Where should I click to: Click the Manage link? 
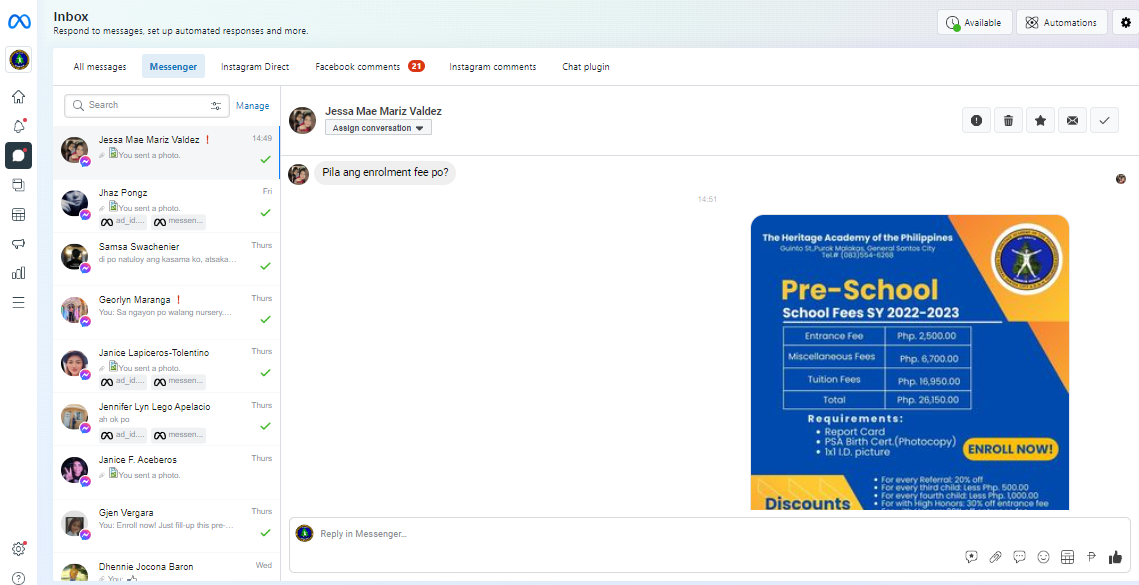[253, 105]
